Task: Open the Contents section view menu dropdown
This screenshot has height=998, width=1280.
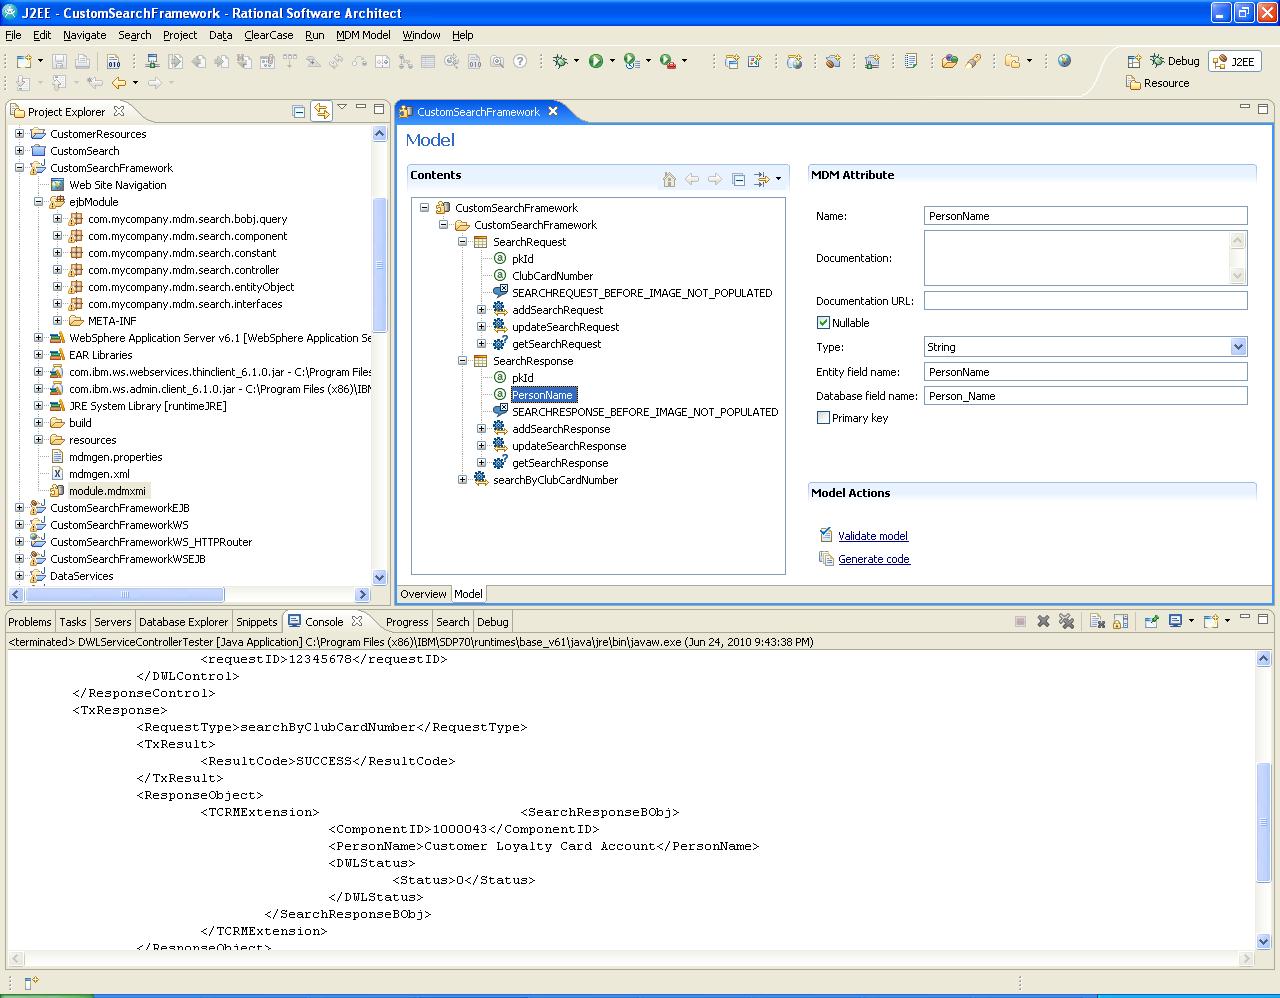Action: [x=778, y=180]
